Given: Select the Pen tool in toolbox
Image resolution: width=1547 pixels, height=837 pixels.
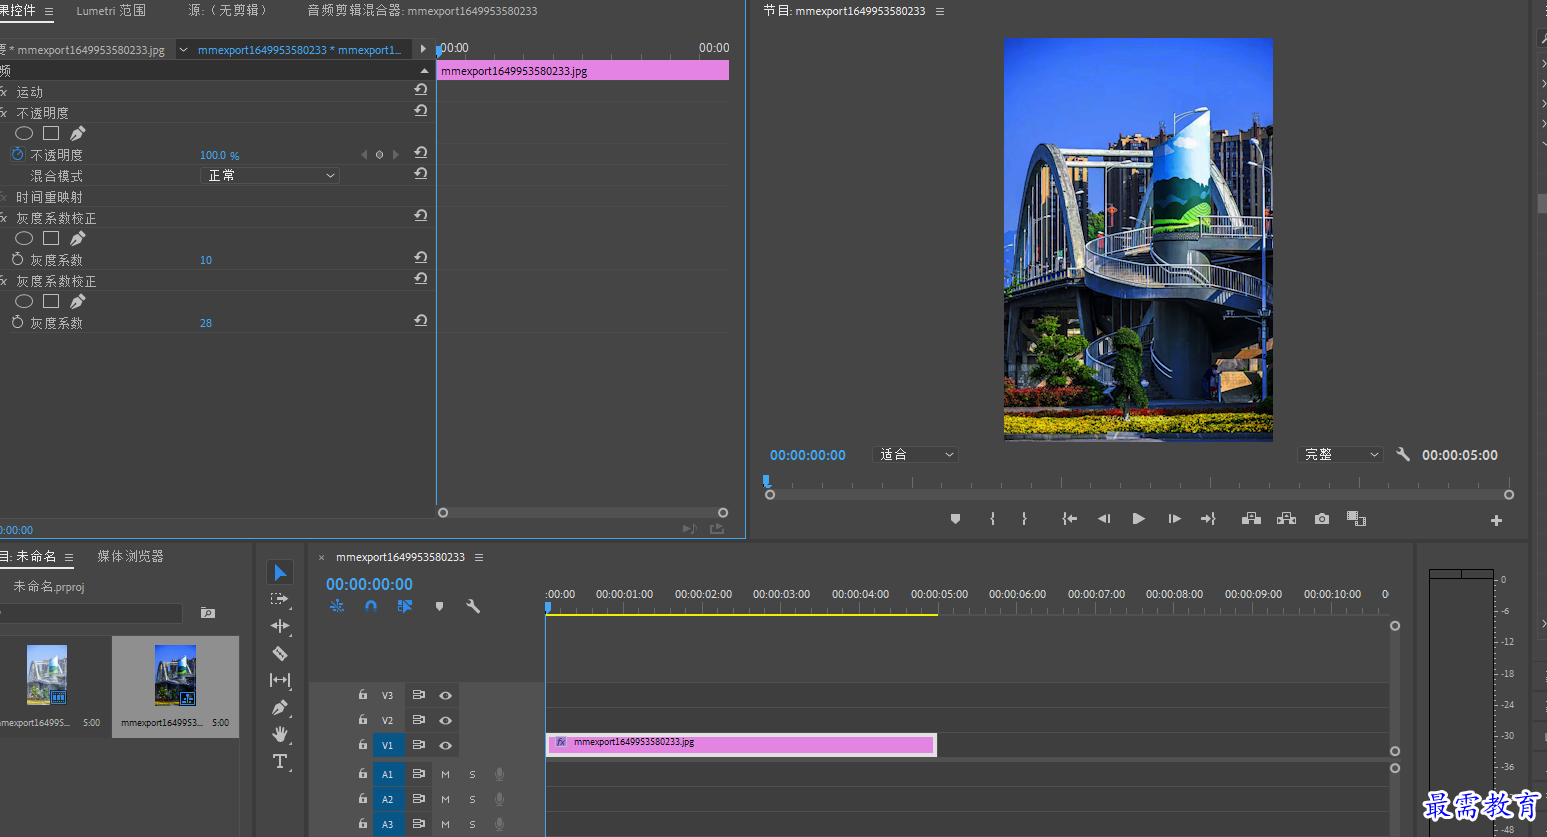Looking at the screenshot, I should point(280,707).
